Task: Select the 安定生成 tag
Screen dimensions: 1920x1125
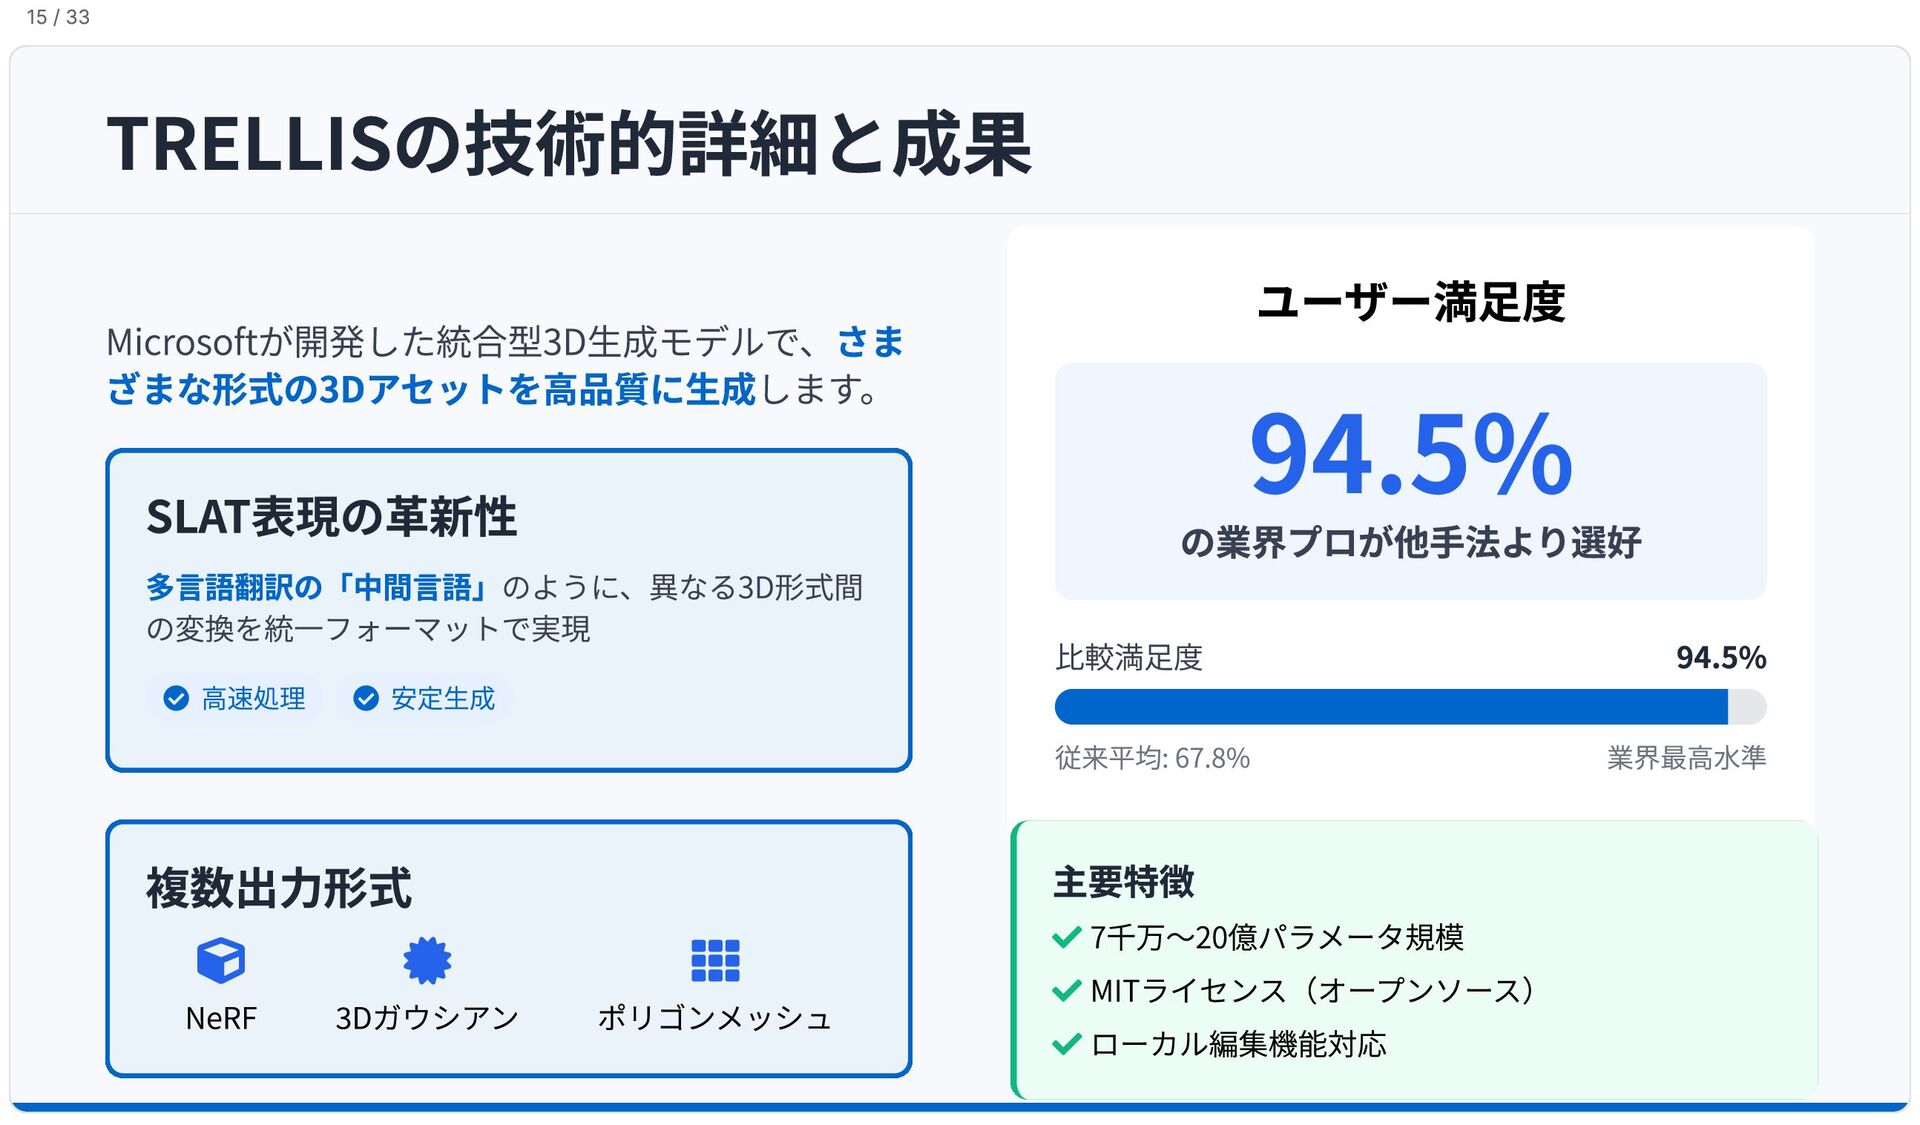Action: (x=425, y=699)
